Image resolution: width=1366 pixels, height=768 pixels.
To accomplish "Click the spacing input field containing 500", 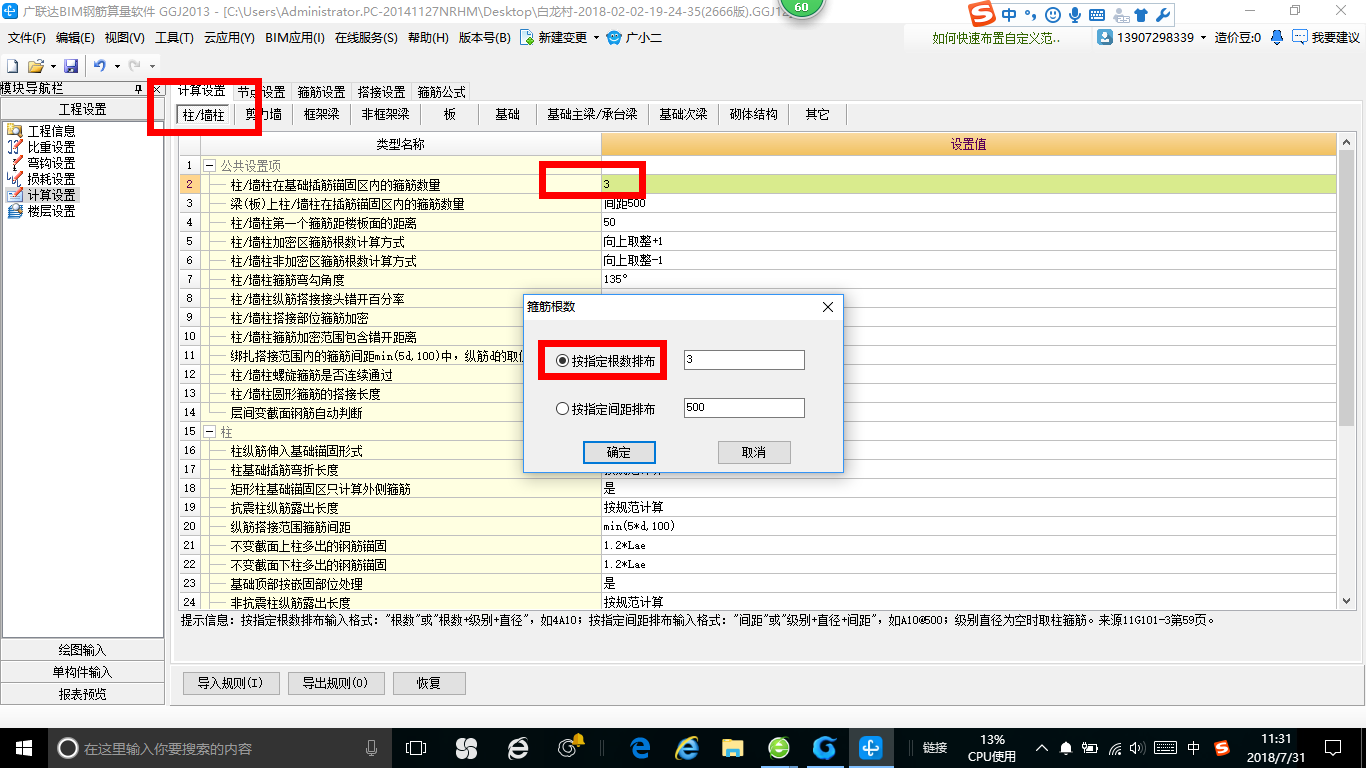I will [x=744, y=408].
